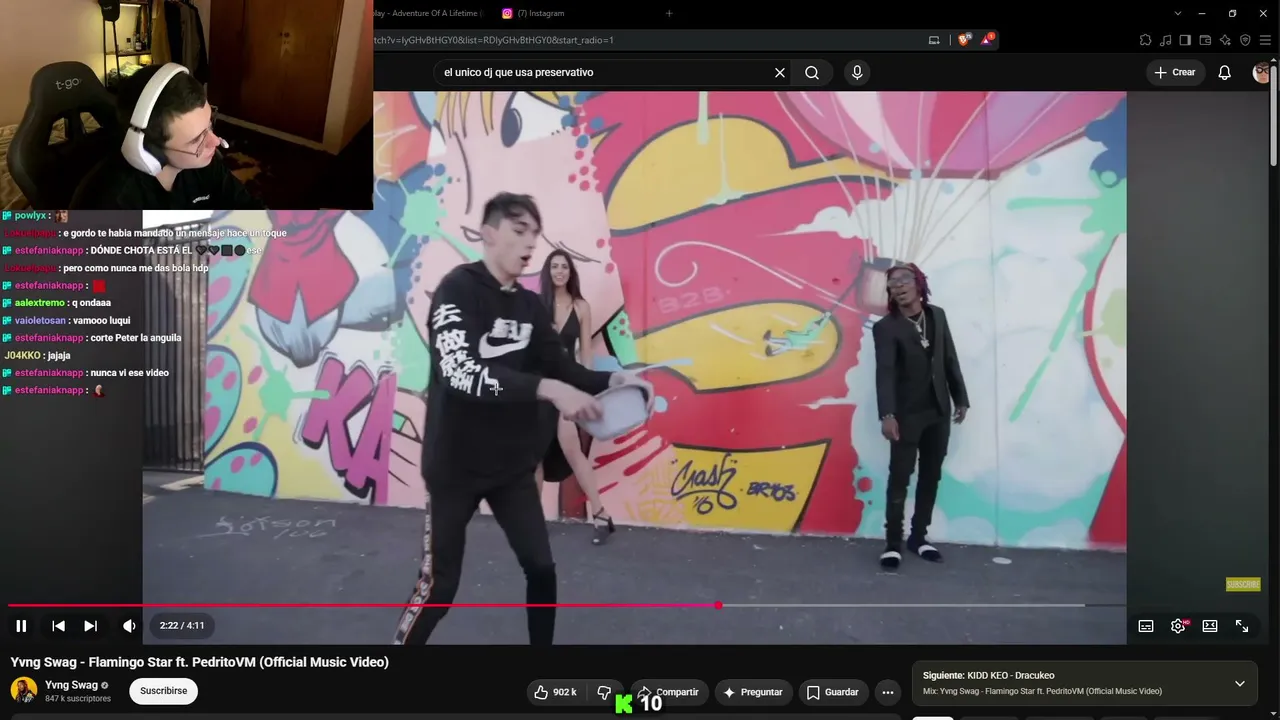Click chat username 'aalextremo'
This screenshot has width=1280, height=720.
(40, 303)
